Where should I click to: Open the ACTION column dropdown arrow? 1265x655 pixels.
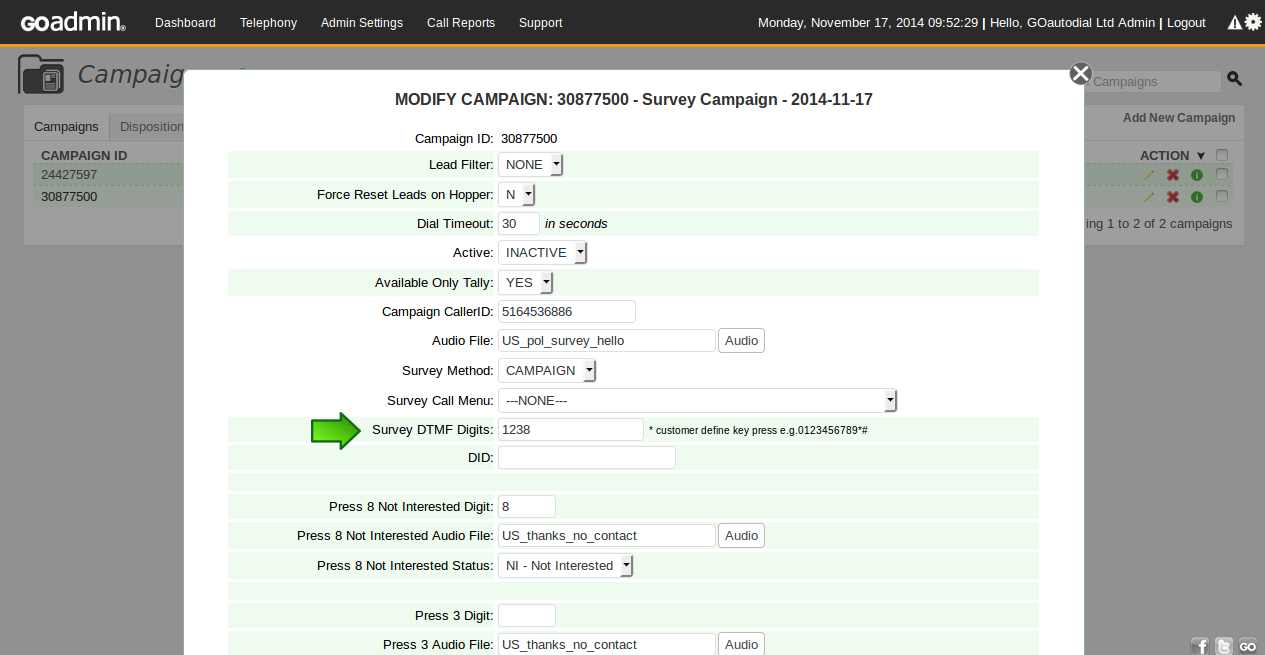(1201, 156)
